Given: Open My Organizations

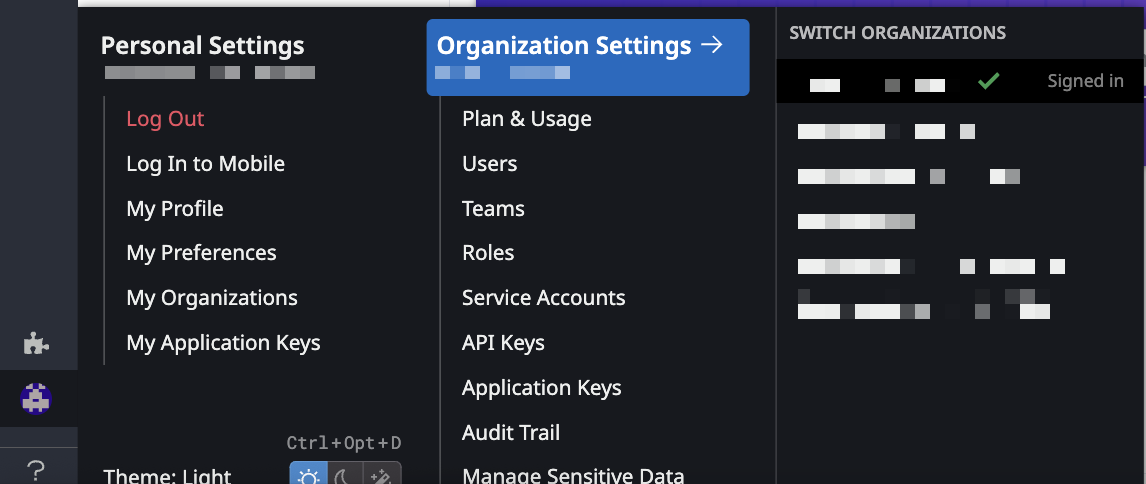Looking at the screenshot, I should pos(212,298).
